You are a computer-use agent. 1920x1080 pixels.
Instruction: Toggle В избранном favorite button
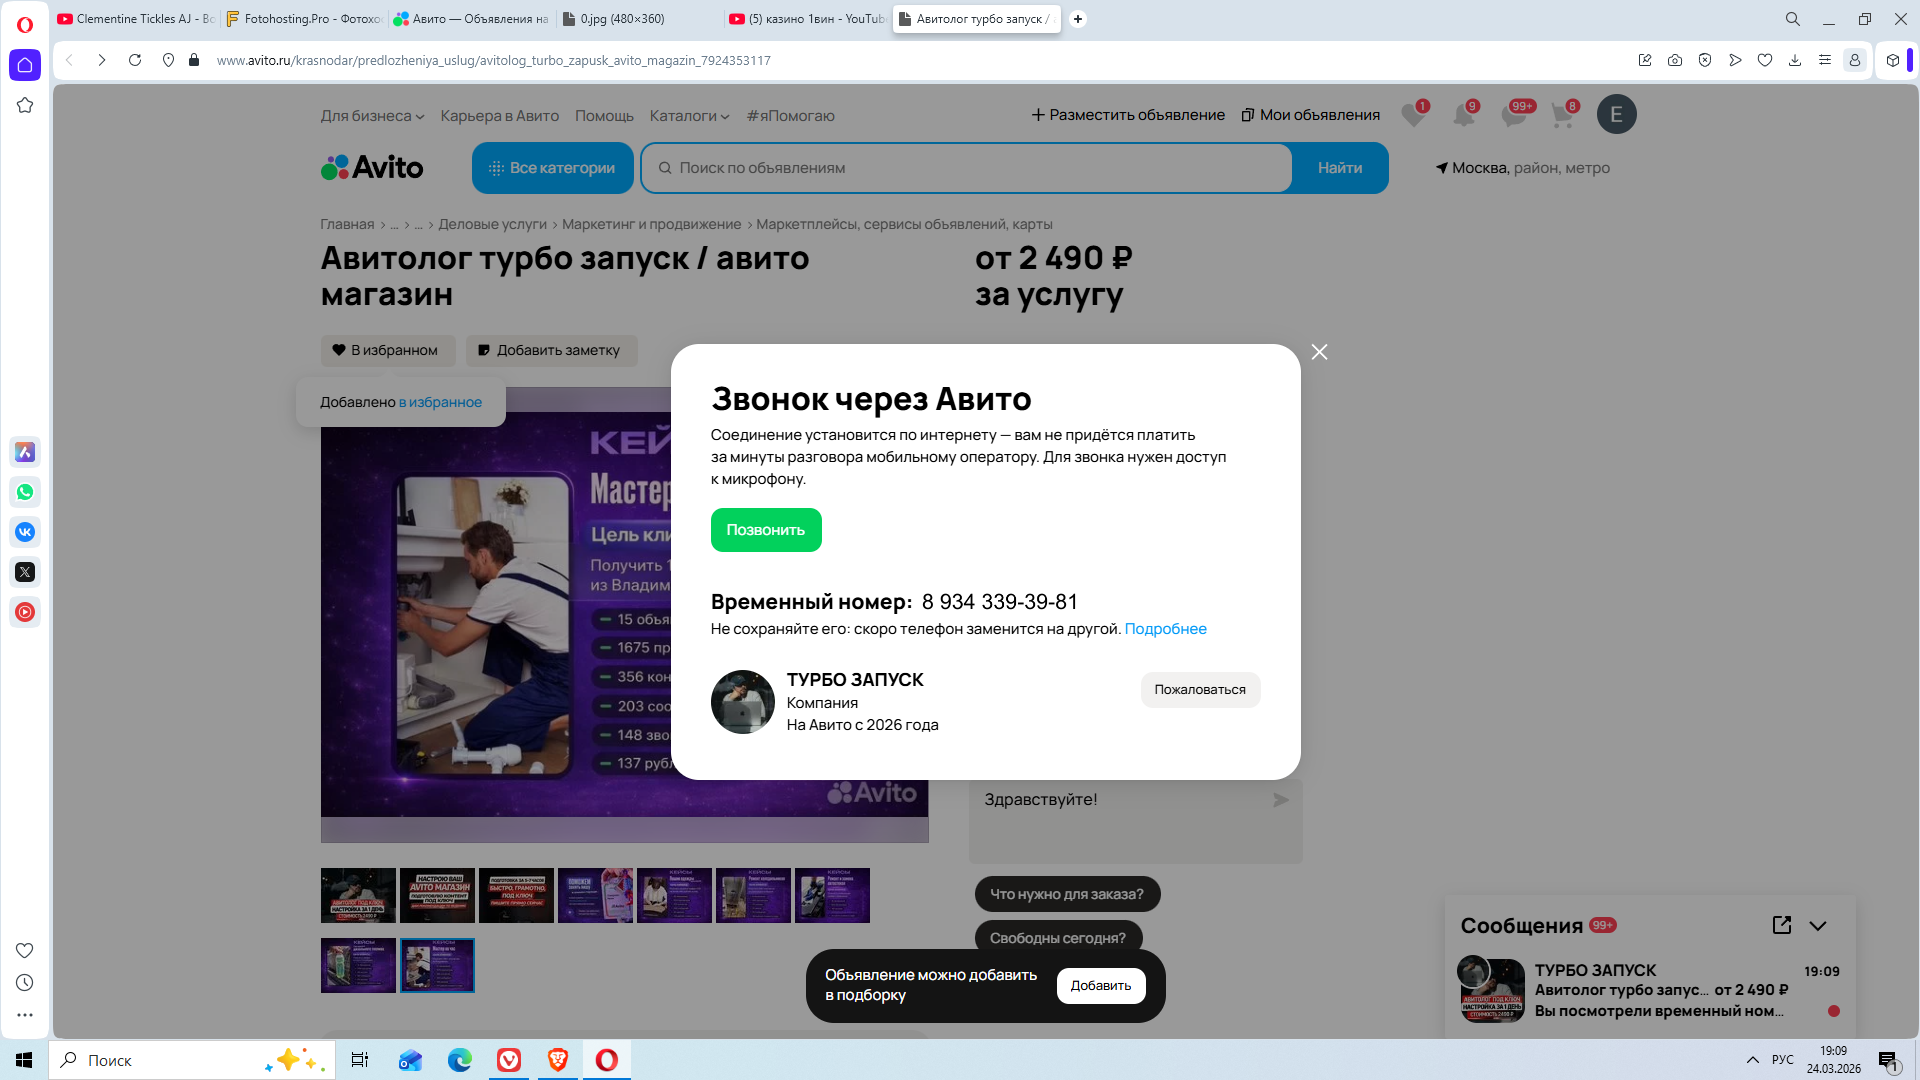click(x=387, y=350)
